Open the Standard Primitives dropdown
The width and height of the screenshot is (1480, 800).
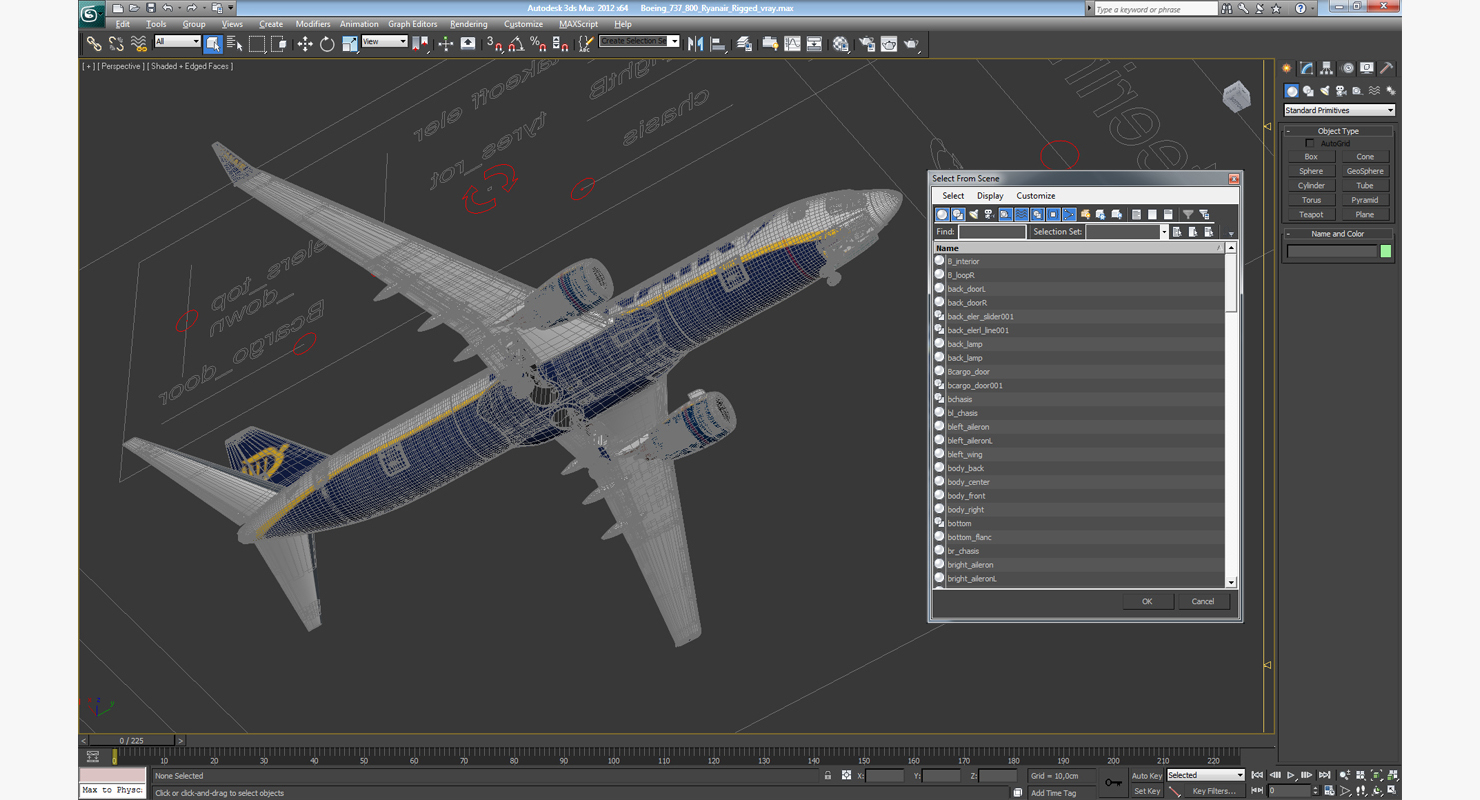(1339, 110)
